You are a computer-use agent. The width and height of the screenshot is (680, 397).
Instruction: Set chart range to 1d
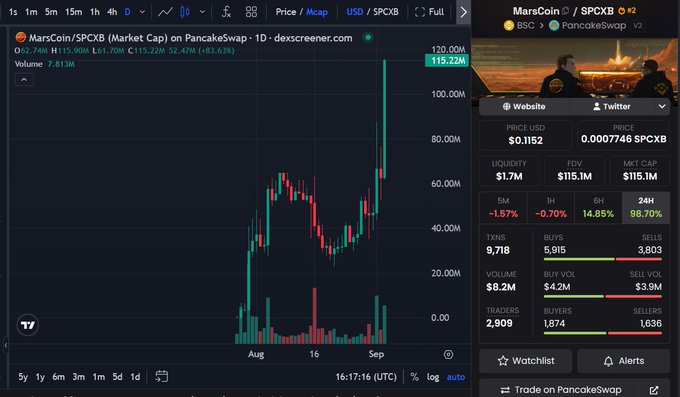(x=135, y=377)
